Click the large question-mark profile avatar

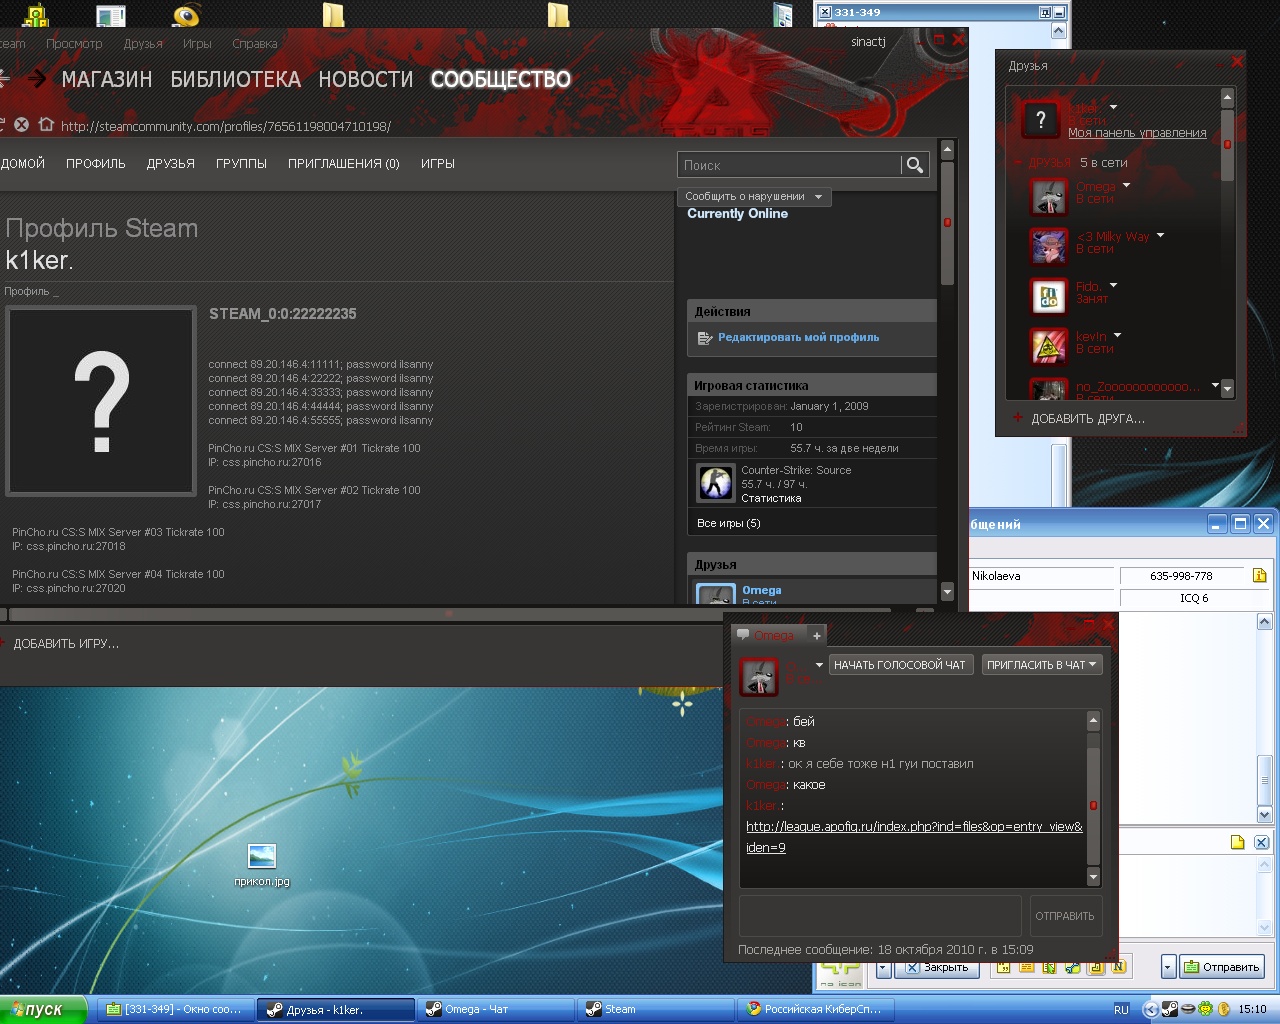pyautogui.click(x=101, y=401)
